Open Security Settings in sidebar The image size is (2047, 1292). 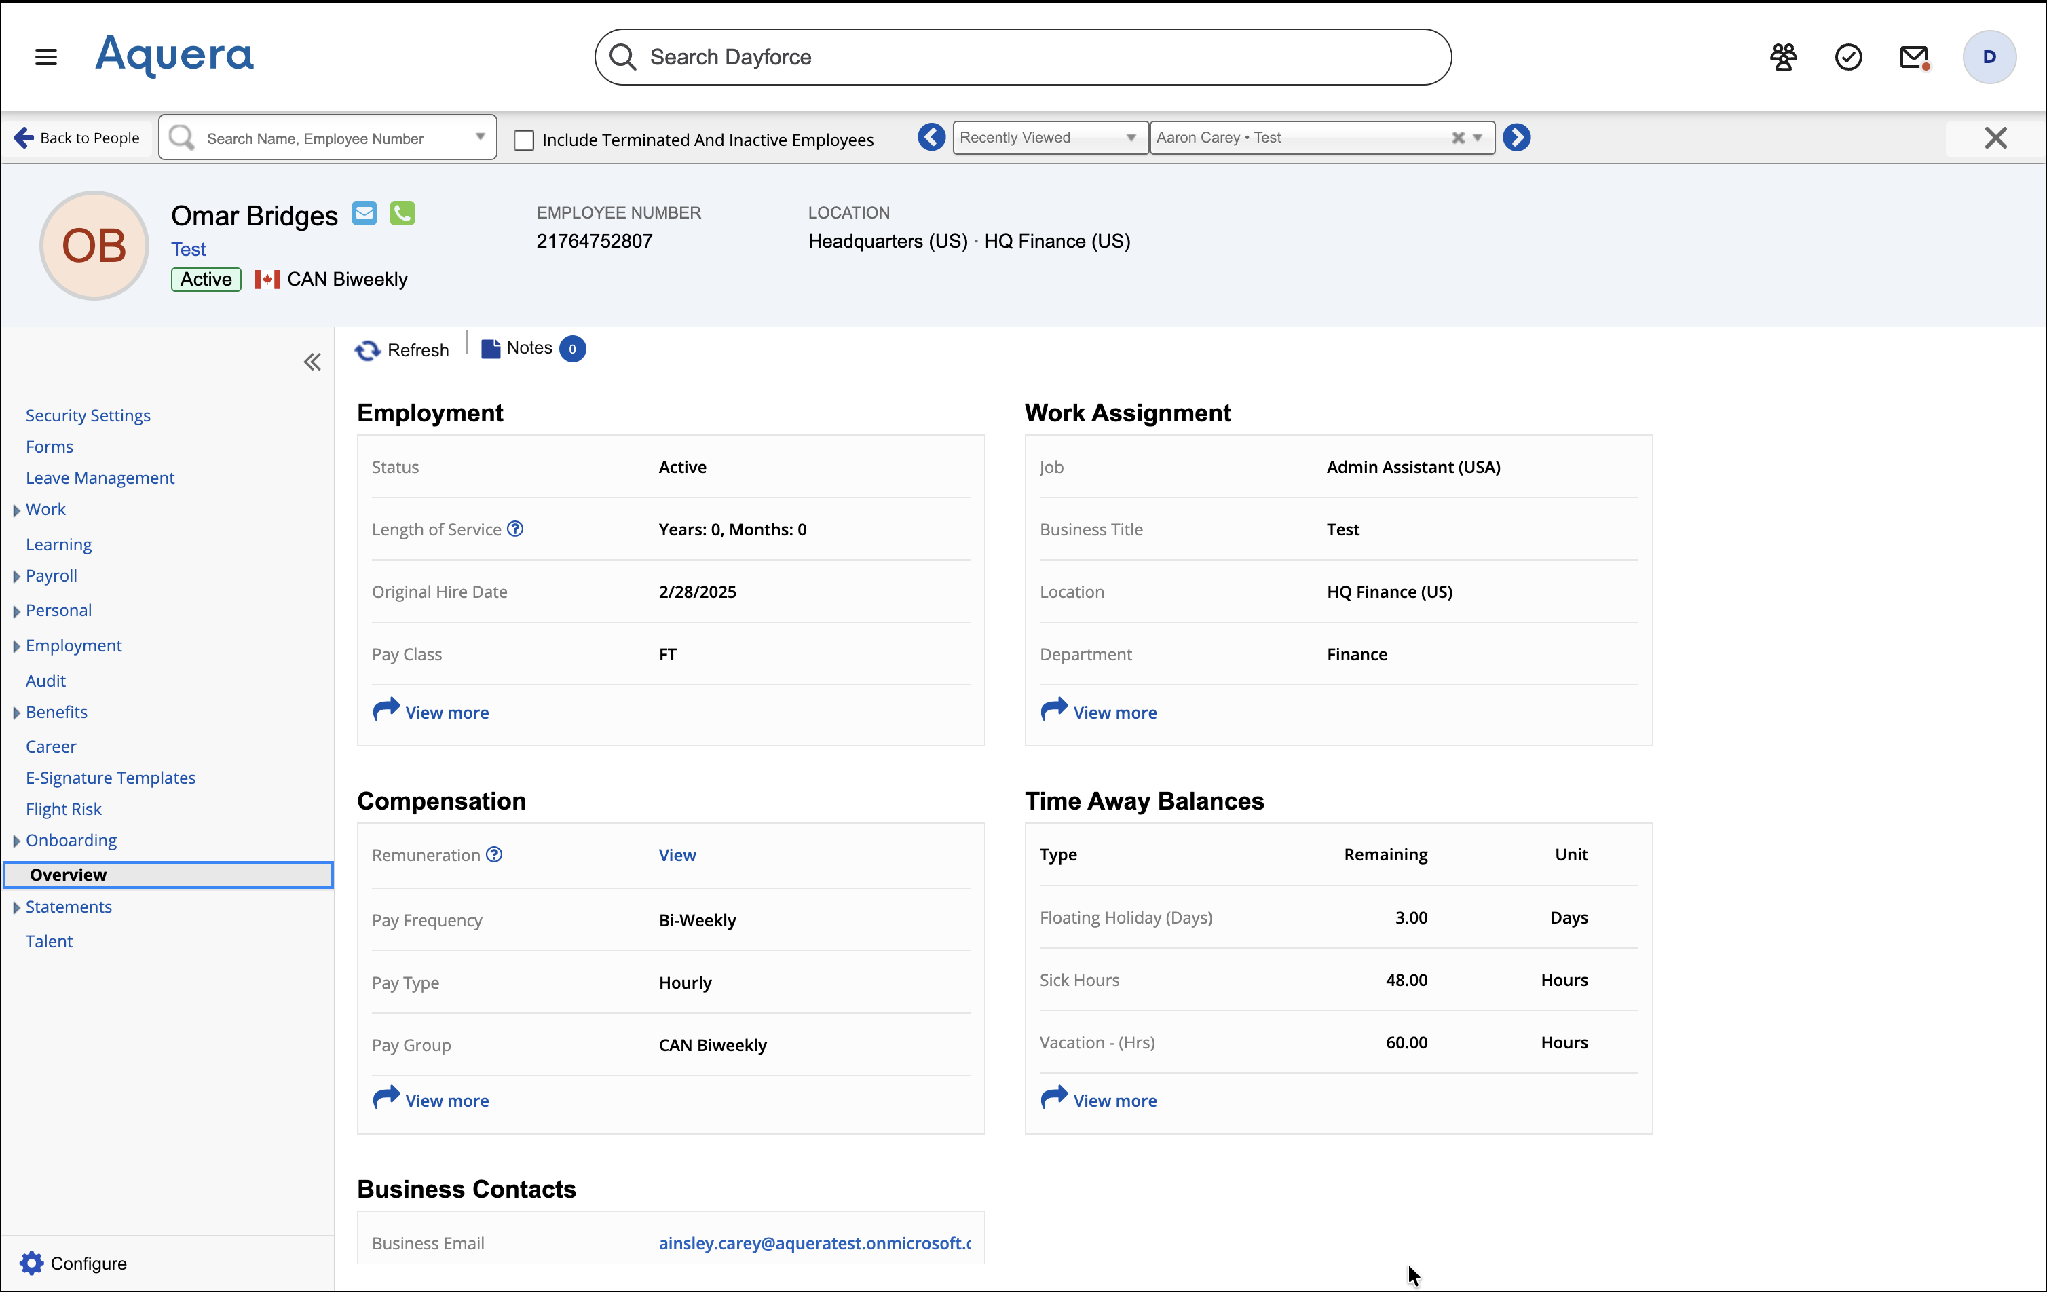coord(88,415)
